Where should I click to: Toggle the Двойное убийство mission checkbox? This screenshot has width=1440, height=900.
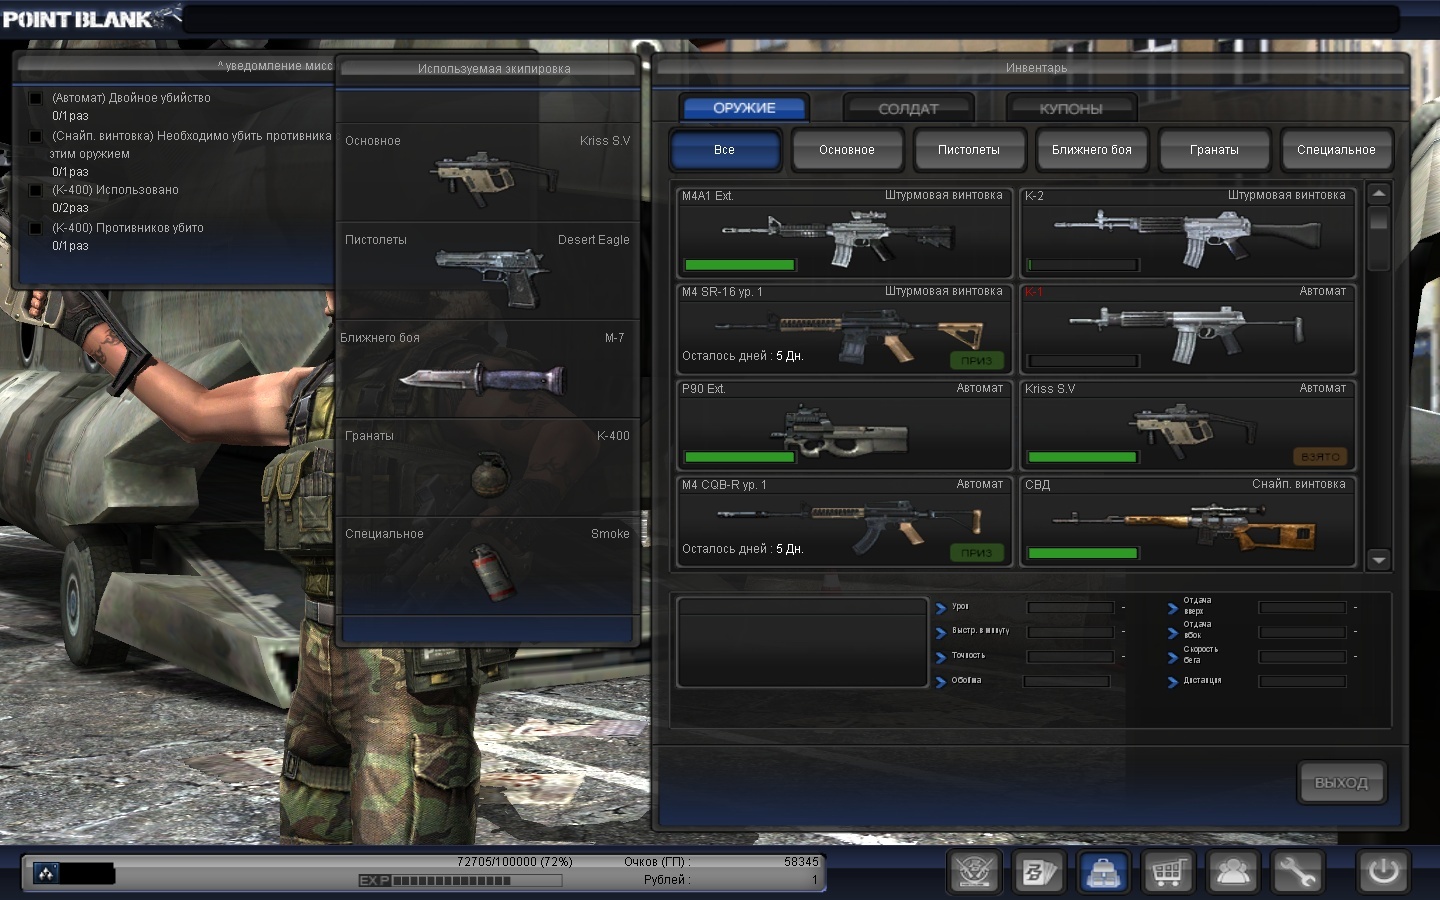36,98
